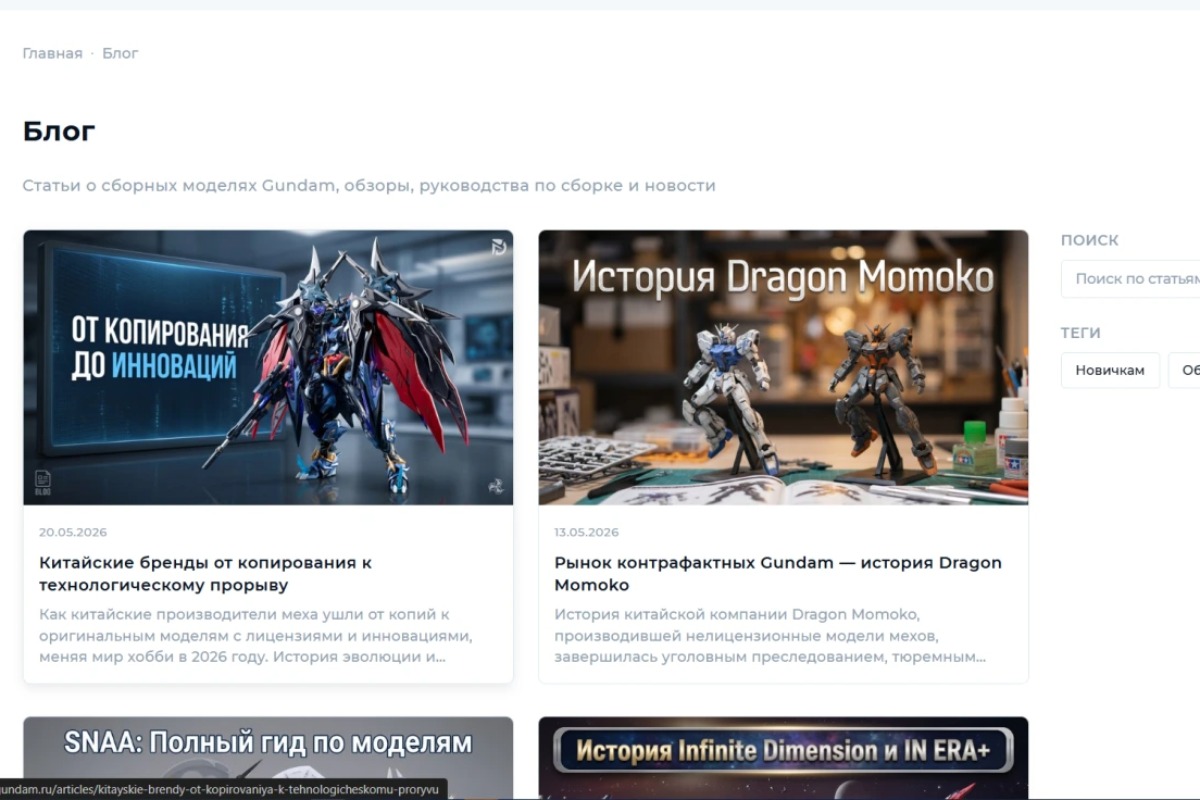Open article 'Китайские бренды от копирования к технологическому прорыву'
Viewport: 1200px width, 800px height.
205,574
